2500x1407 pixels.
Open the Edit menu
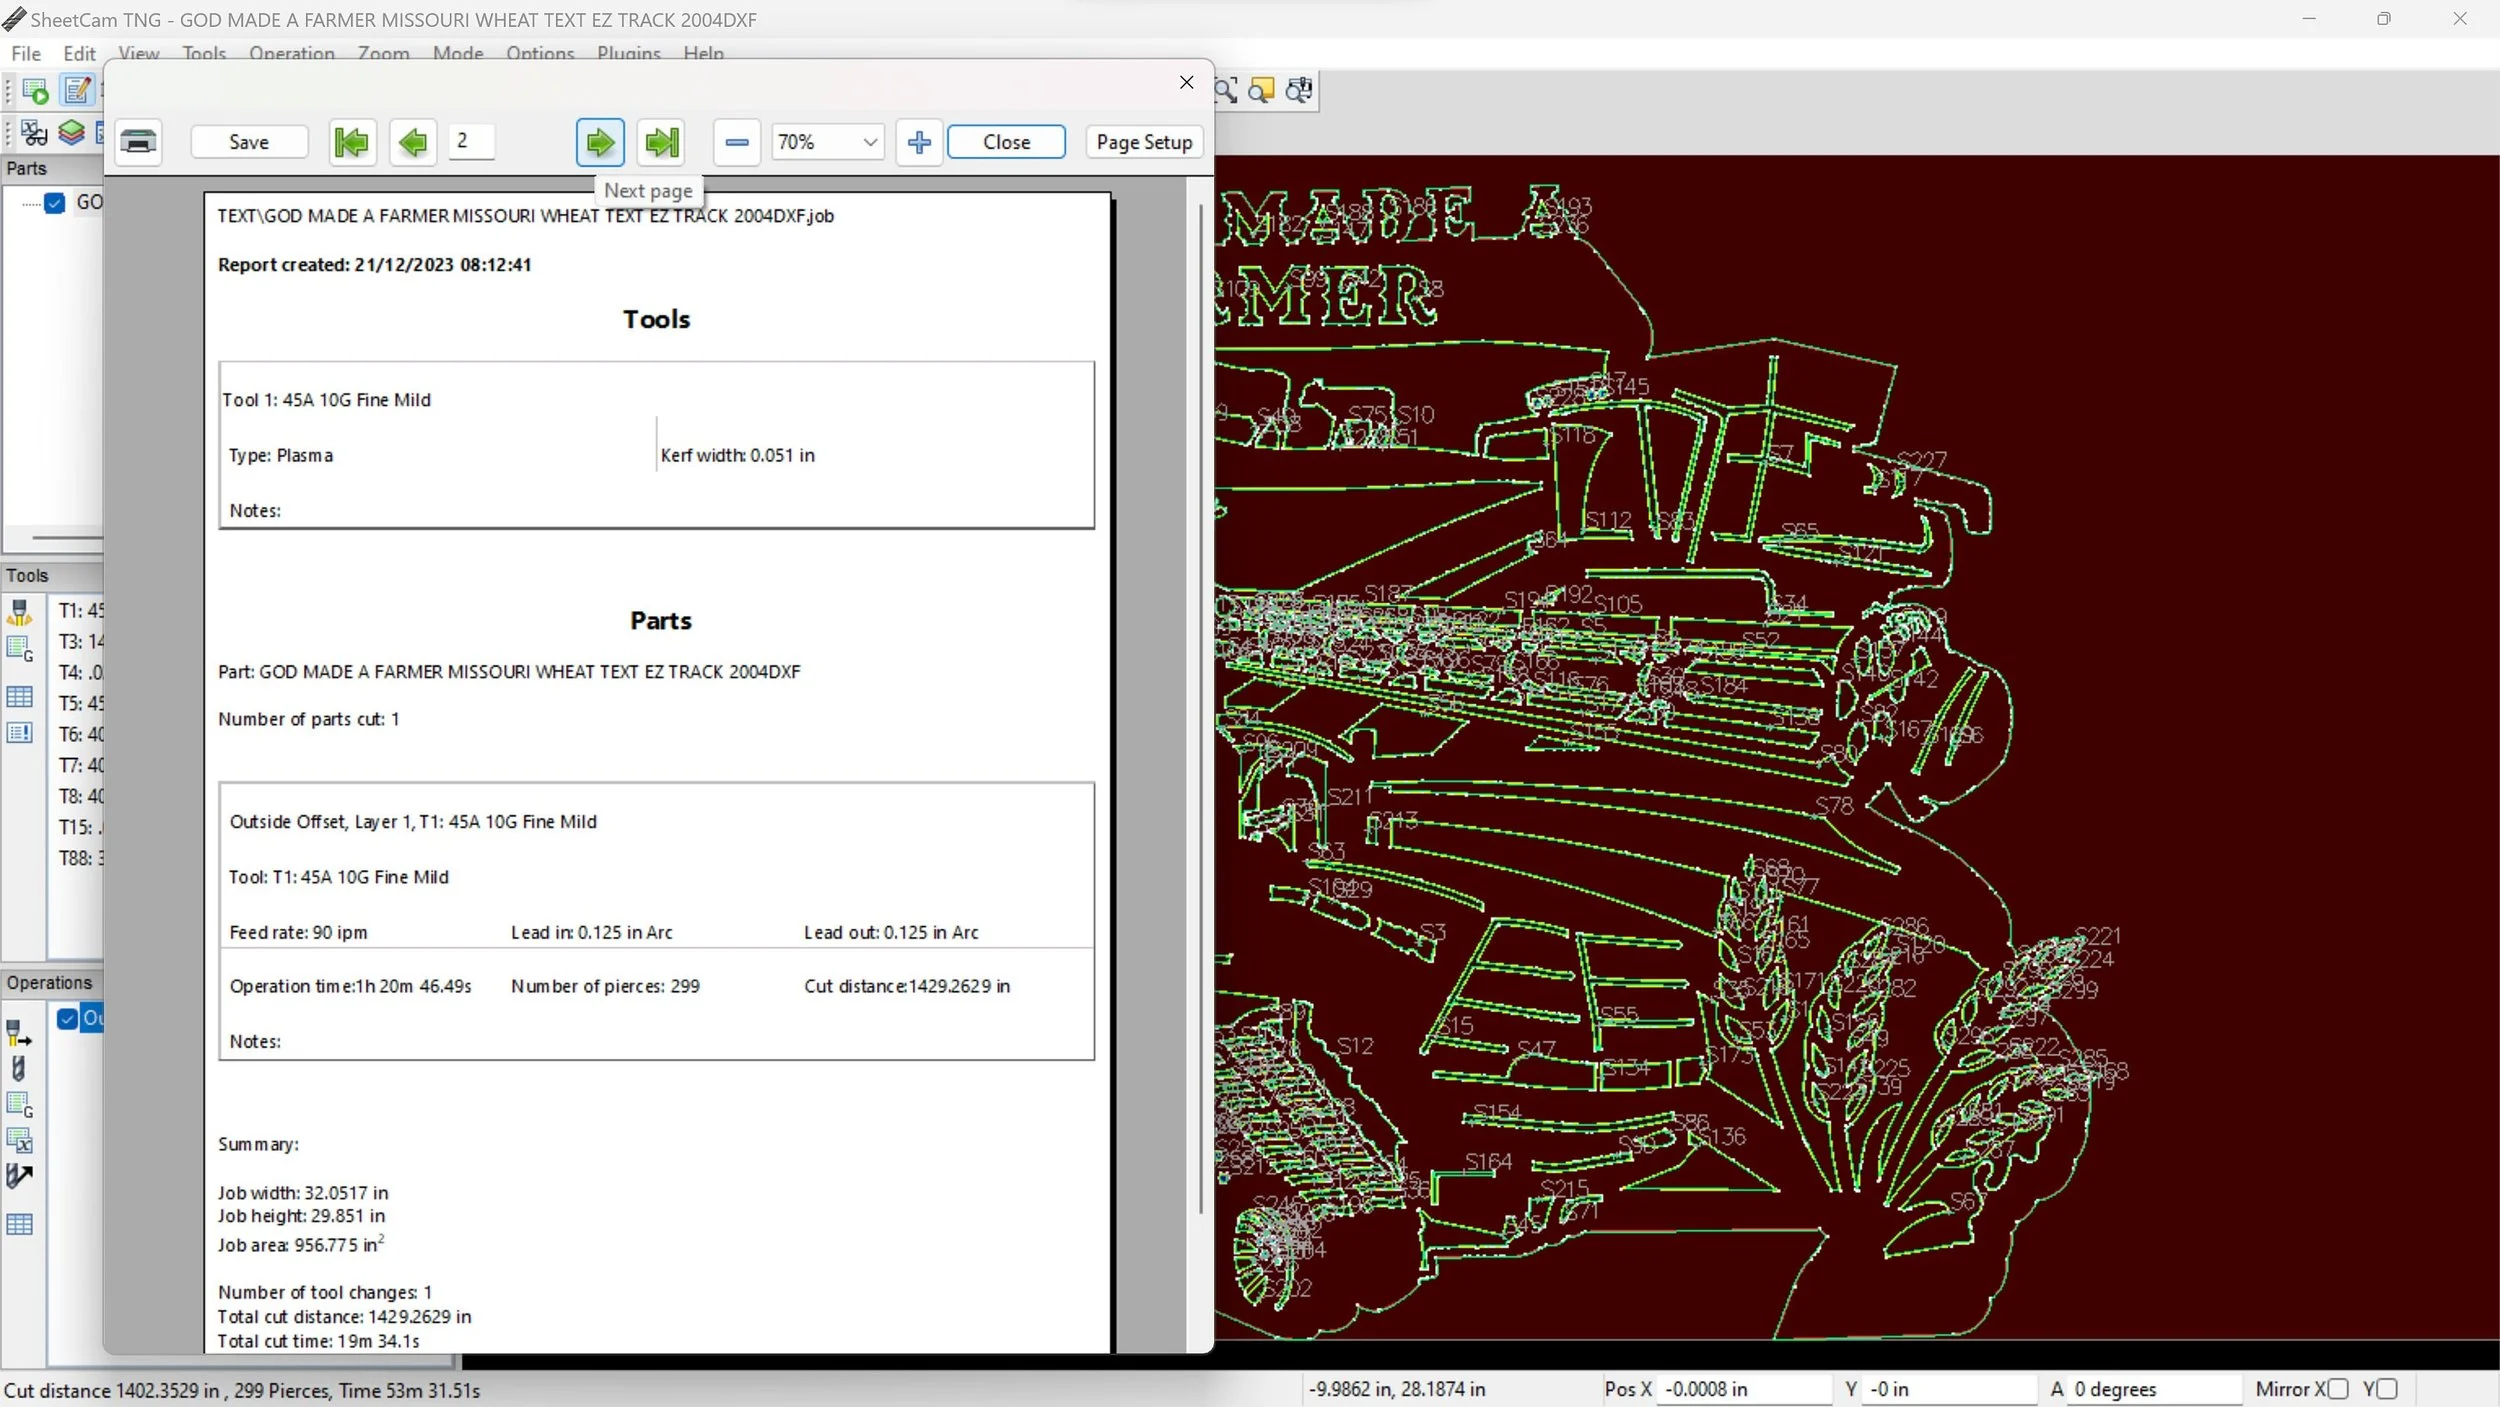79,54
